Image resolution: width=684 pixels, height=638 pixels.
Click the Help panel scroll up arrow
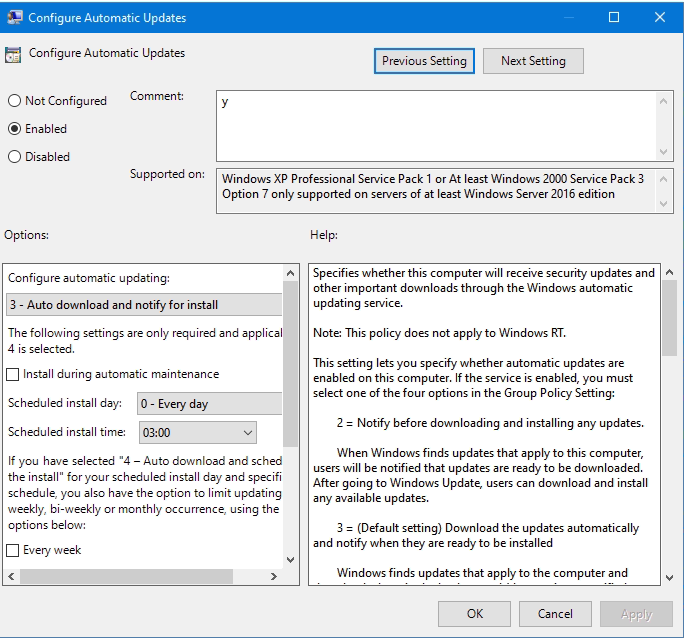tap(670, 273)
